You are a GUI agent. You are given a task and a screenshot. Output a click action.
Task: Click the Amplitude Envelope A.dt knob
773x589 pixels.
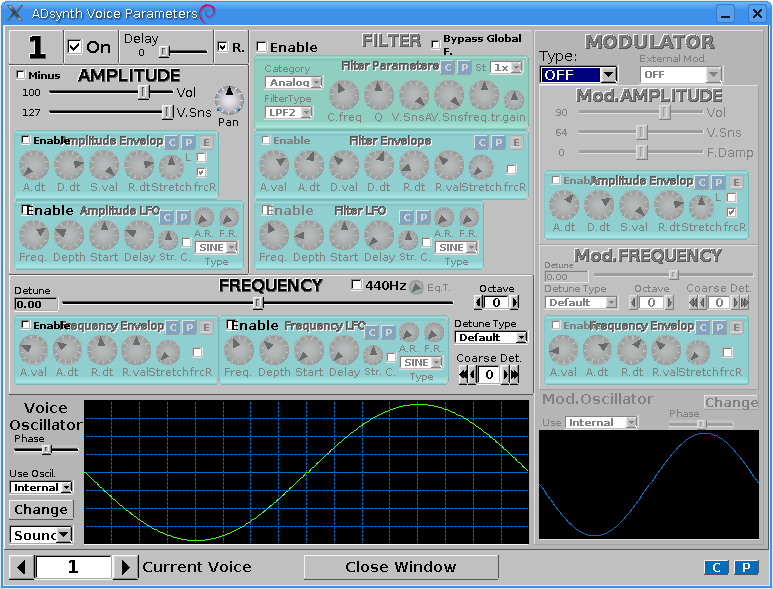coord(34,165)
